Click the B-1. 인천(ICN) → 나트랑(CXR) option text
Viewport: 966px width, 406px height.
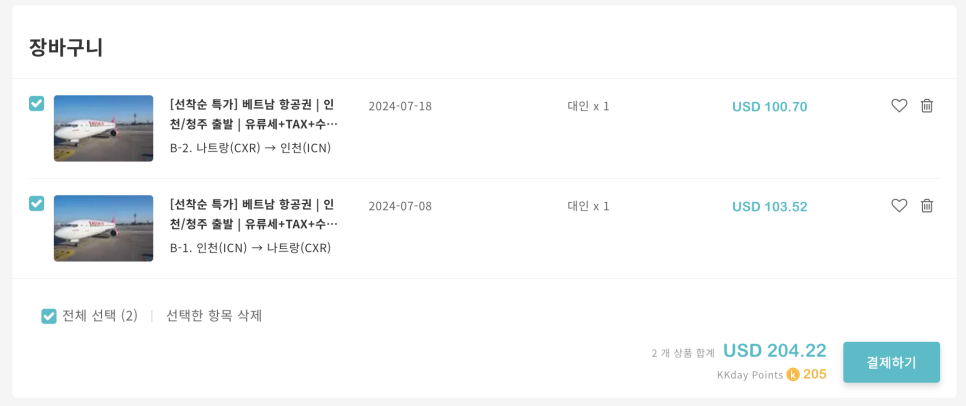[x=250, y=248]
